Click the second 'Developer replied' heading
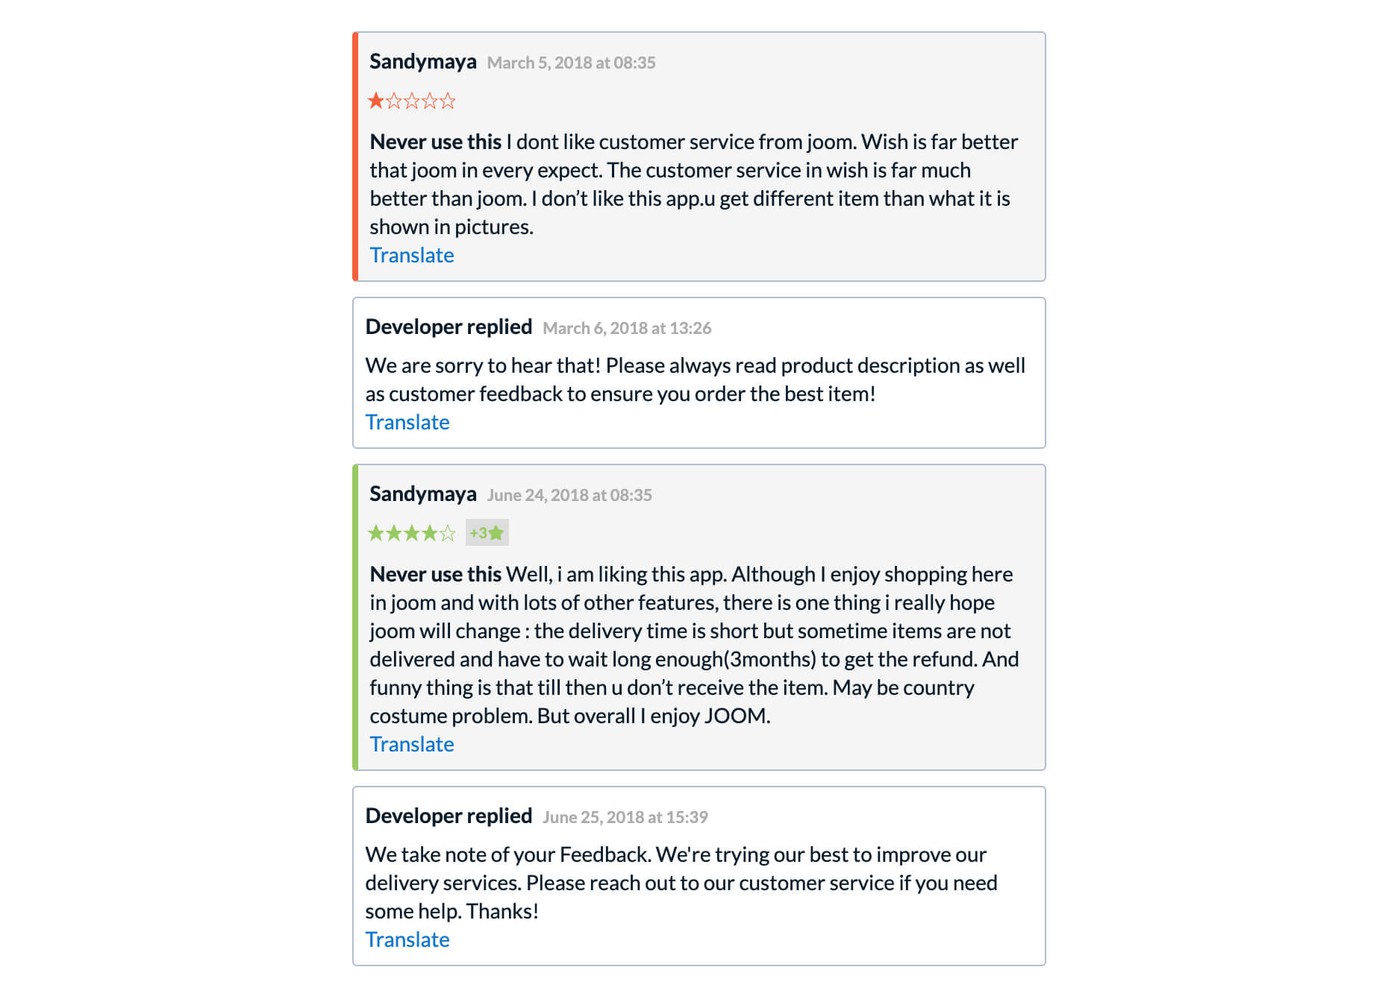 click(448, 816)
